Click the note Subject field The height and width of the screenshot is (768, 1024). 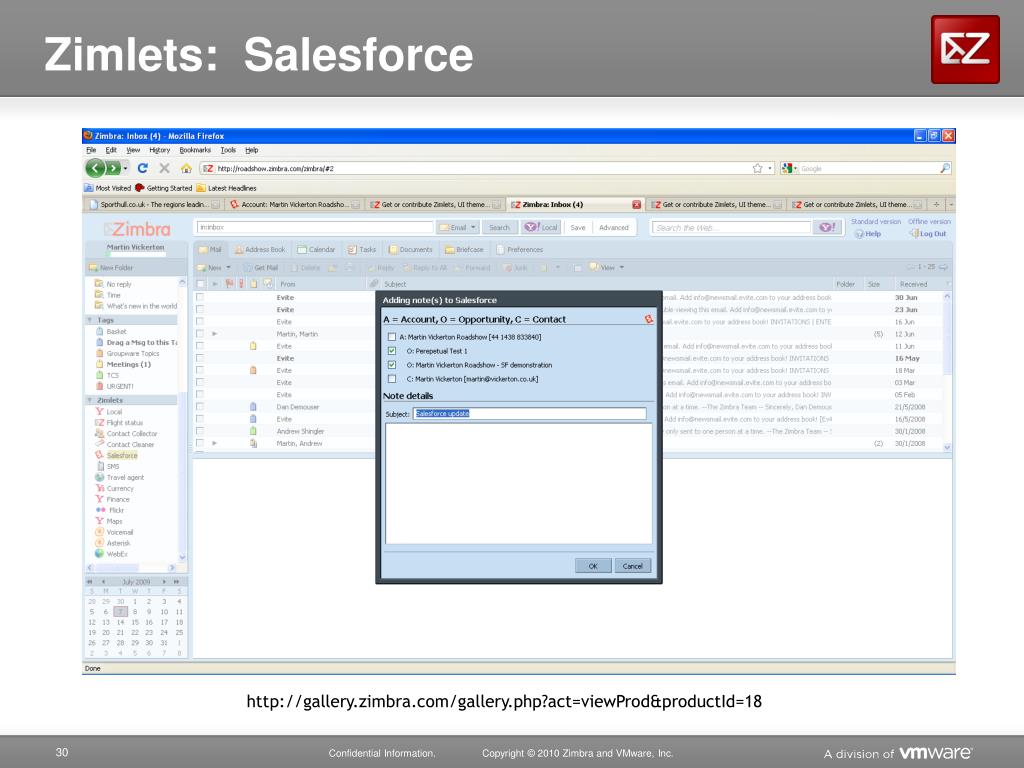530,413
